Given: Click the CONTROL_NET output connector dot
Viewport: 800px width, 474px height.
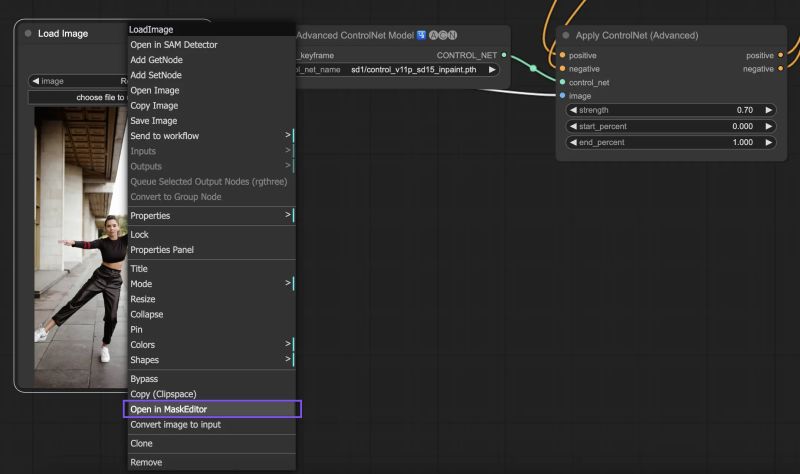Looking at the screenshot, I should click(504, 55).
